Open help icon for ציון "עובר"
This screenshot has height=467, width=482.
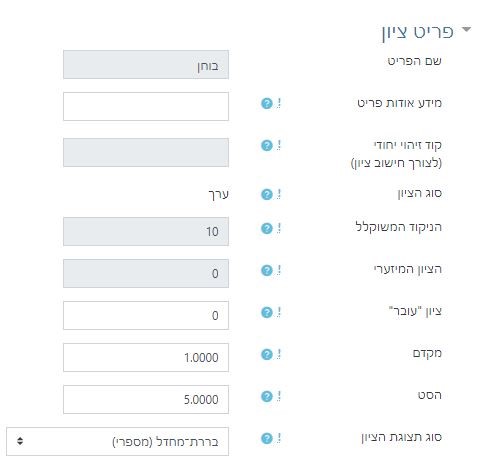267,312
